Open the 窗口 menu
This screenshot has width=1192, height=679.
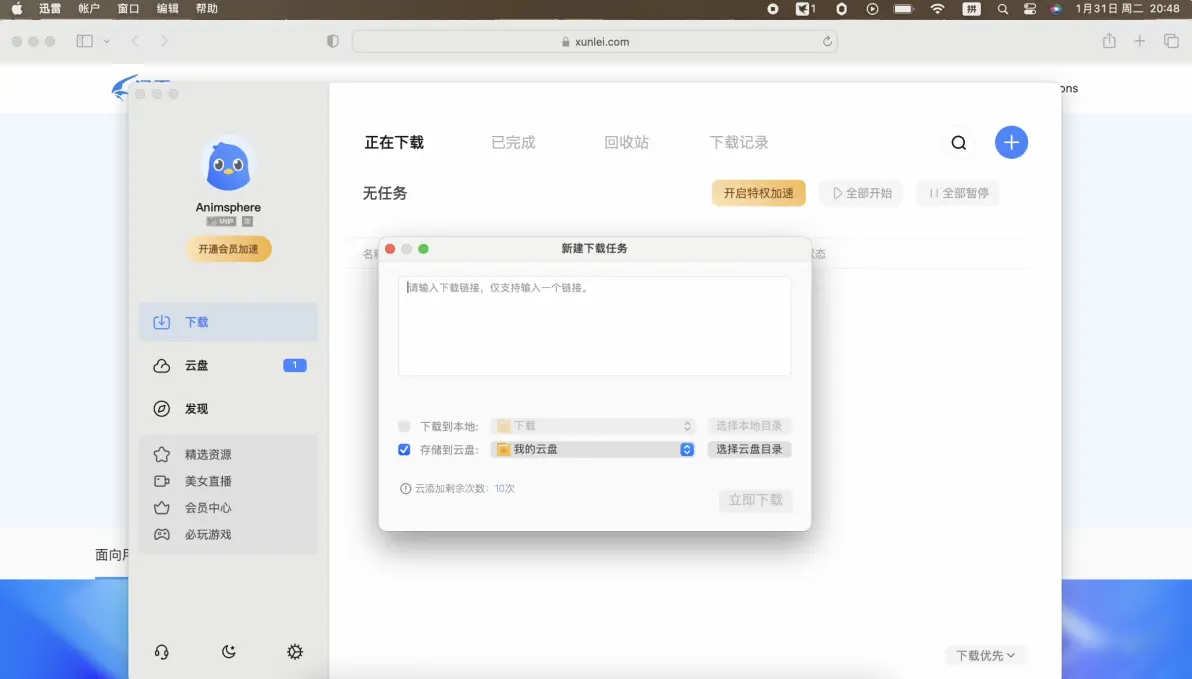point(128,9)
